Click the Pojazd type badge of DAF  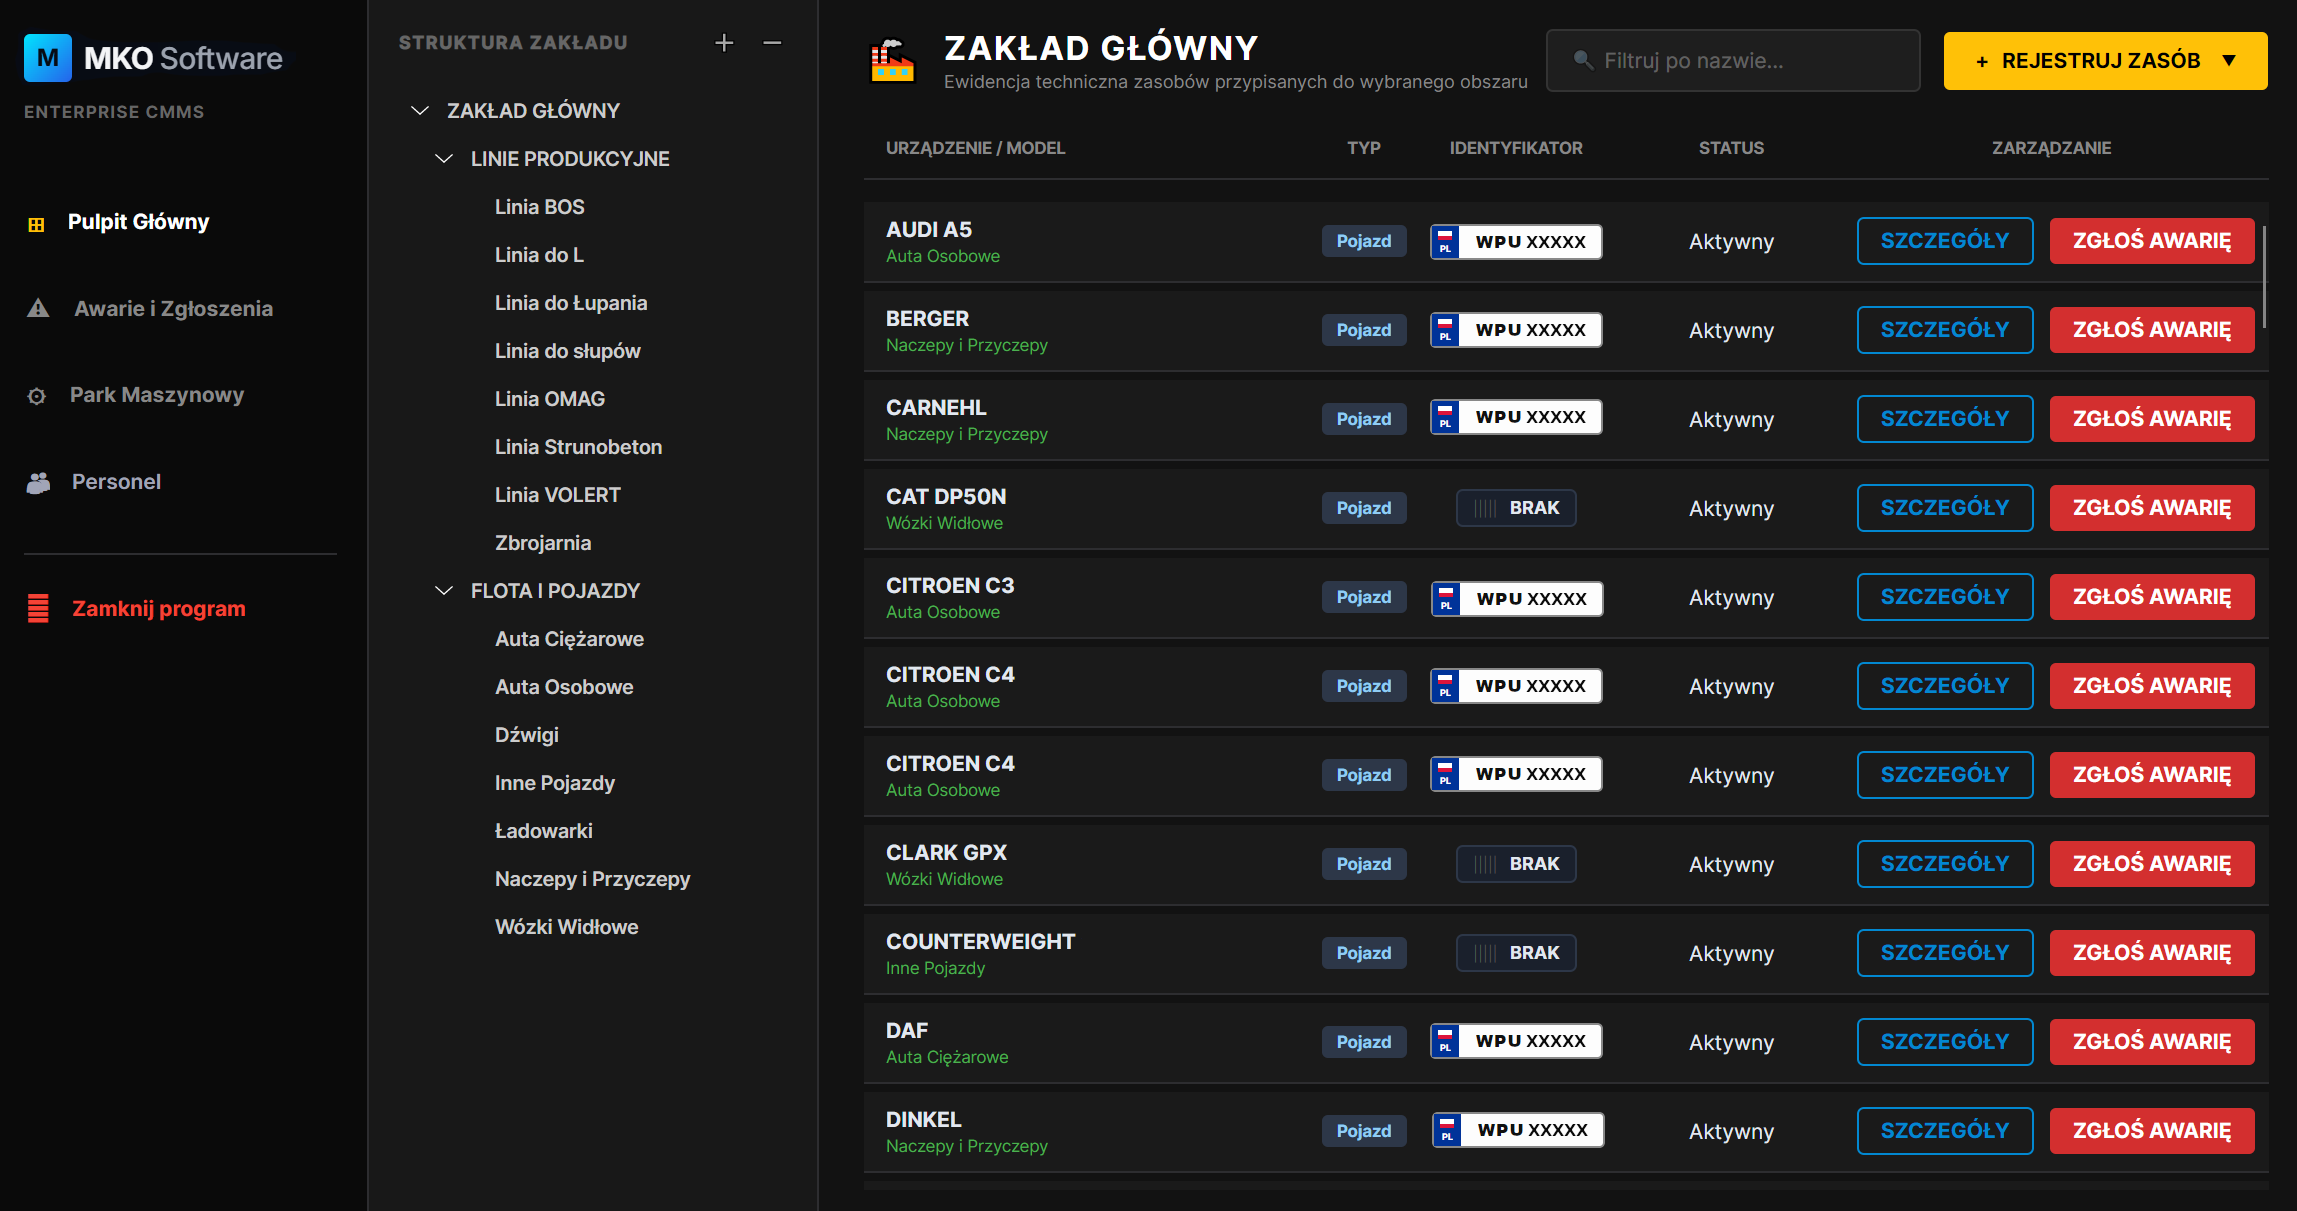click(x=1364, y=1042)
